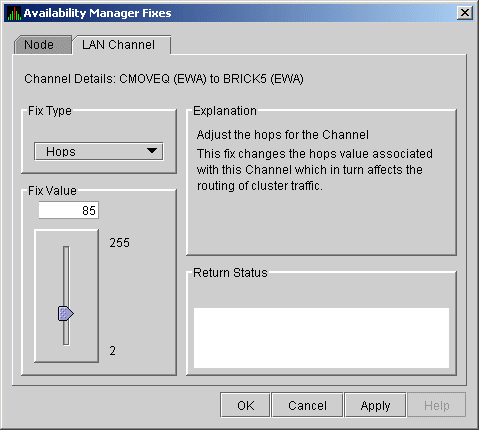Confirm the fix with the OK button
This screenshot has height=430, width=479.
point(245,405)
